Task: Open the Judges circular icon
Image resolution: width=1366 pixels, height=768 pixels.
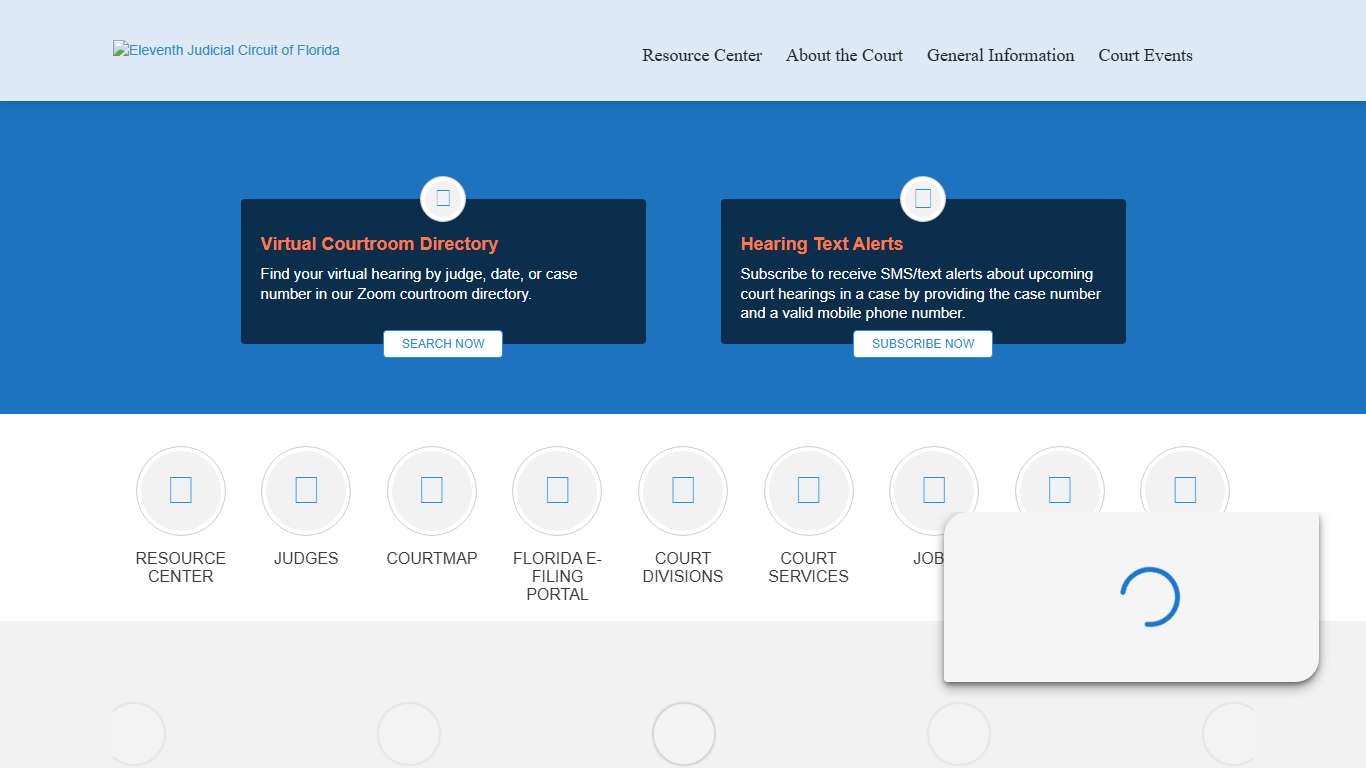Action: point(306,490)
